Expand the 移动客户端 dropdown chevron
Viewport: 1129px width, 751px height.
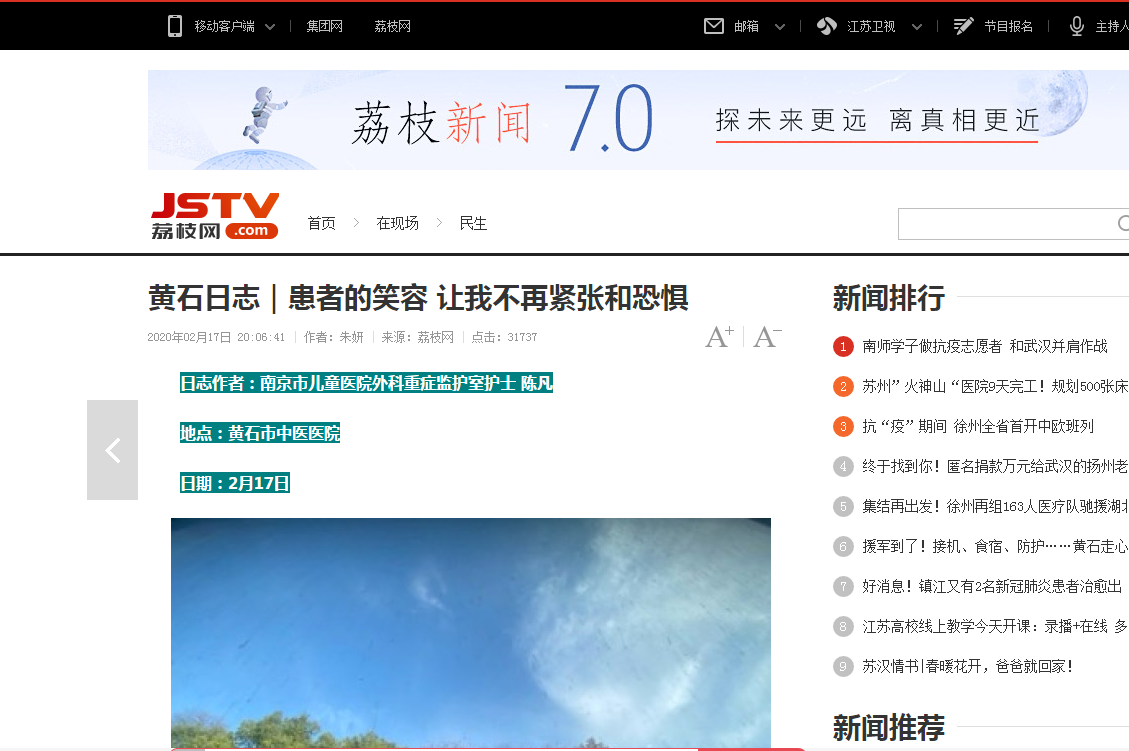[268, 26]
